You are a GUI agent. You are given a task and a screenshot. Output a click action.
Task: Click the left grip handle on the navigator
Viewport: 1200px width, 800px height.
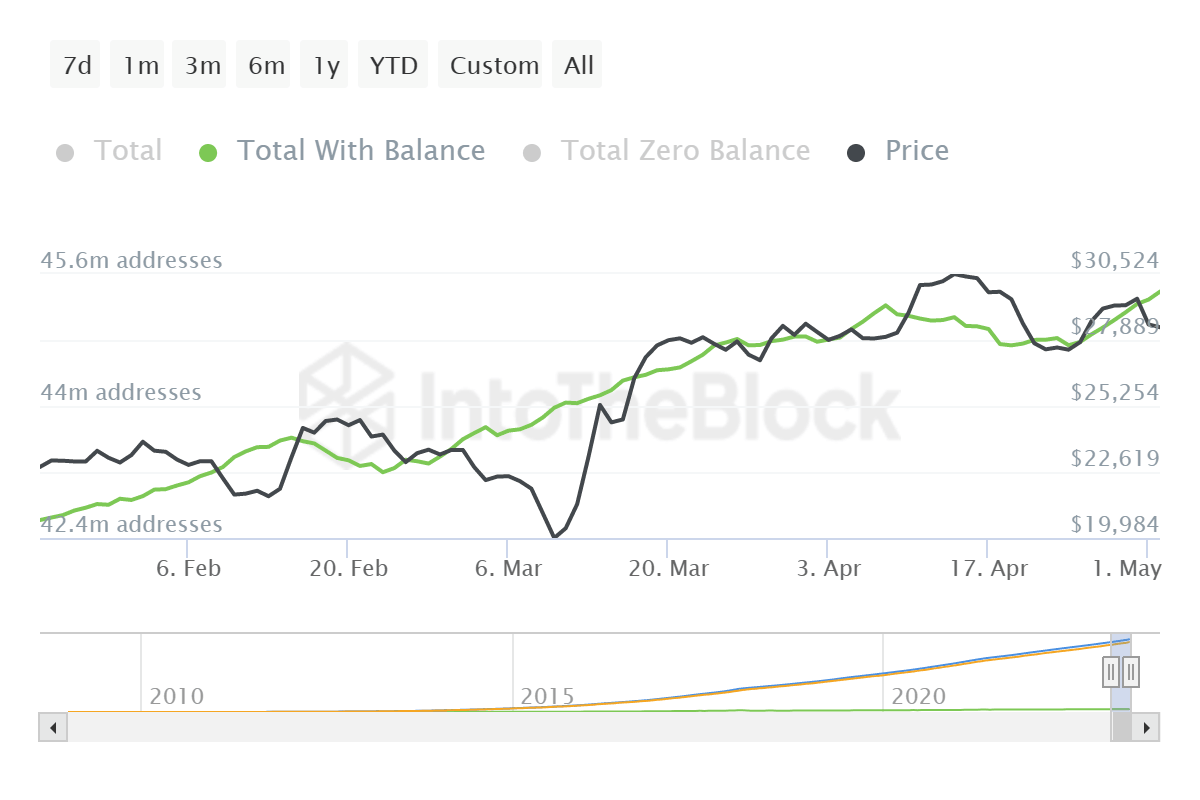click(x=1111, y=671)
